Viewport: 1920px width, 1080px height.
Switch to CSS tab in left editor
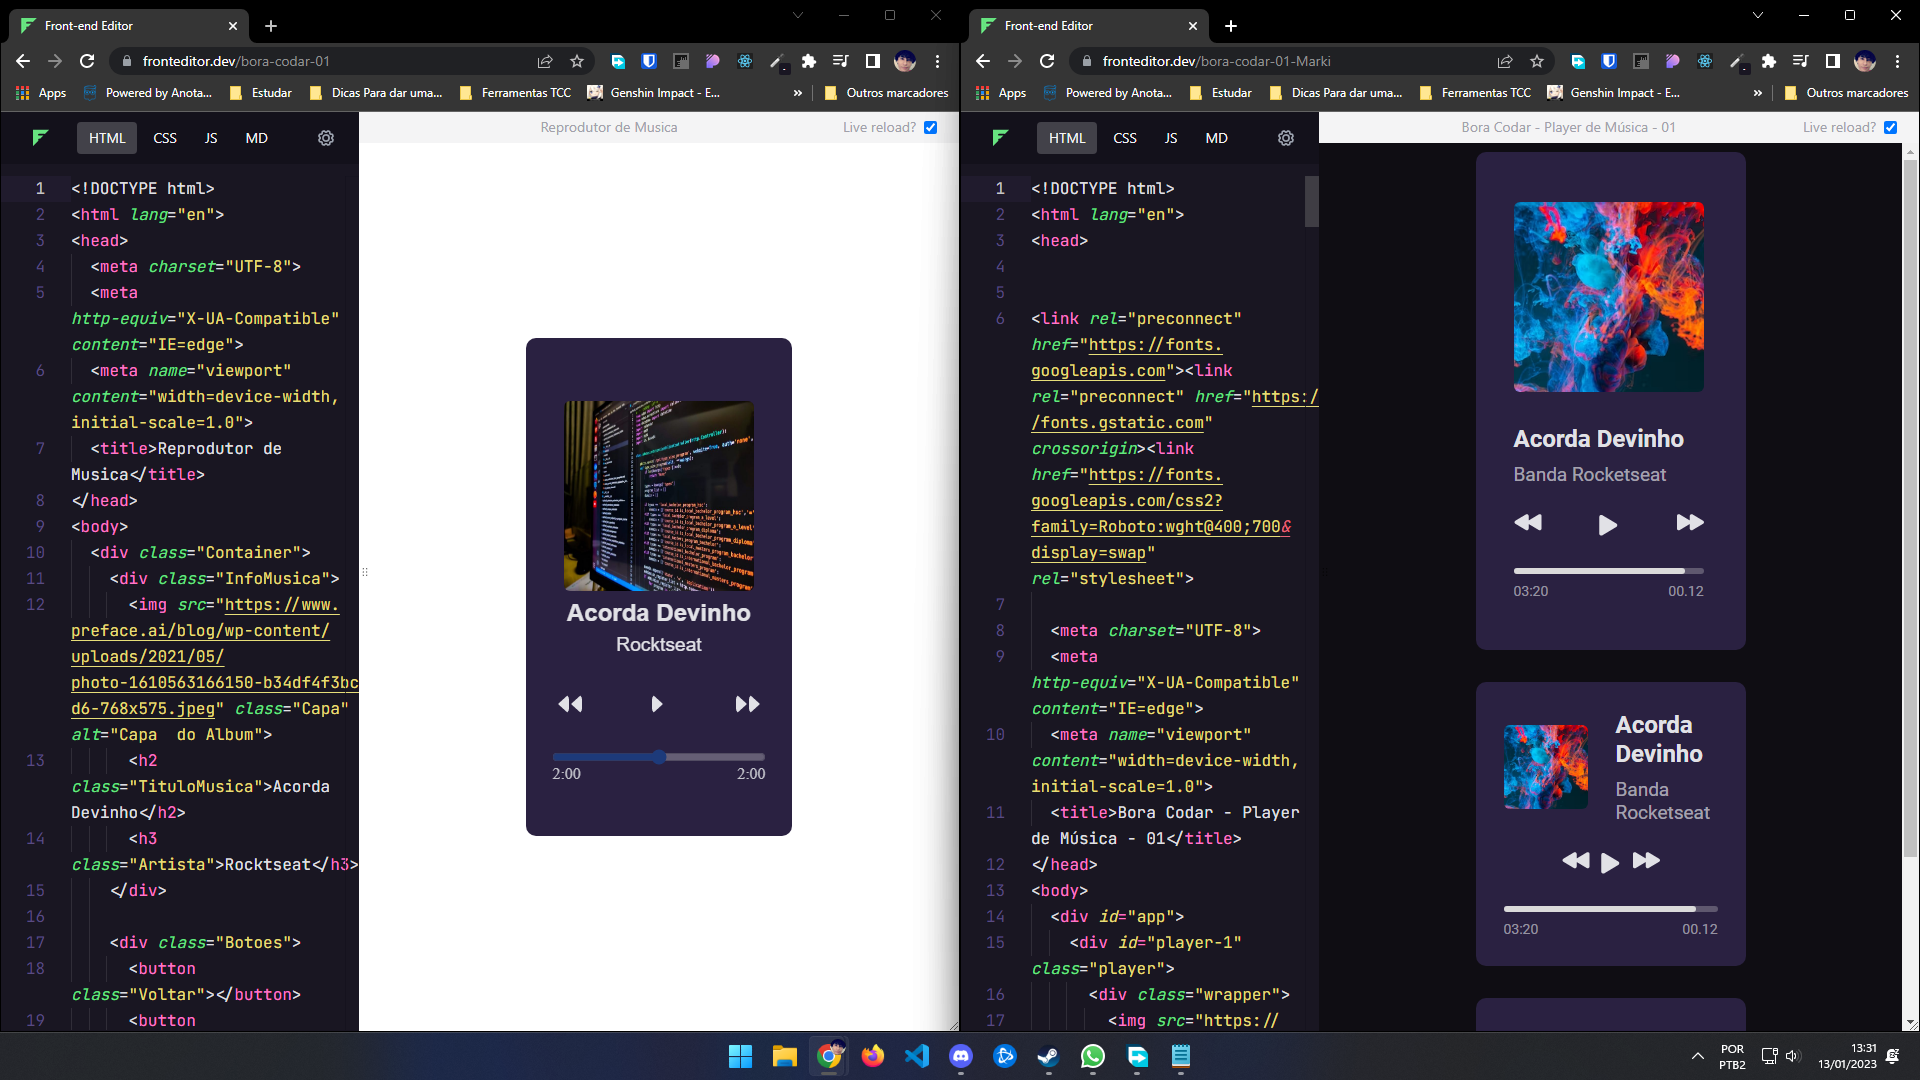click(x=165, y=138)
